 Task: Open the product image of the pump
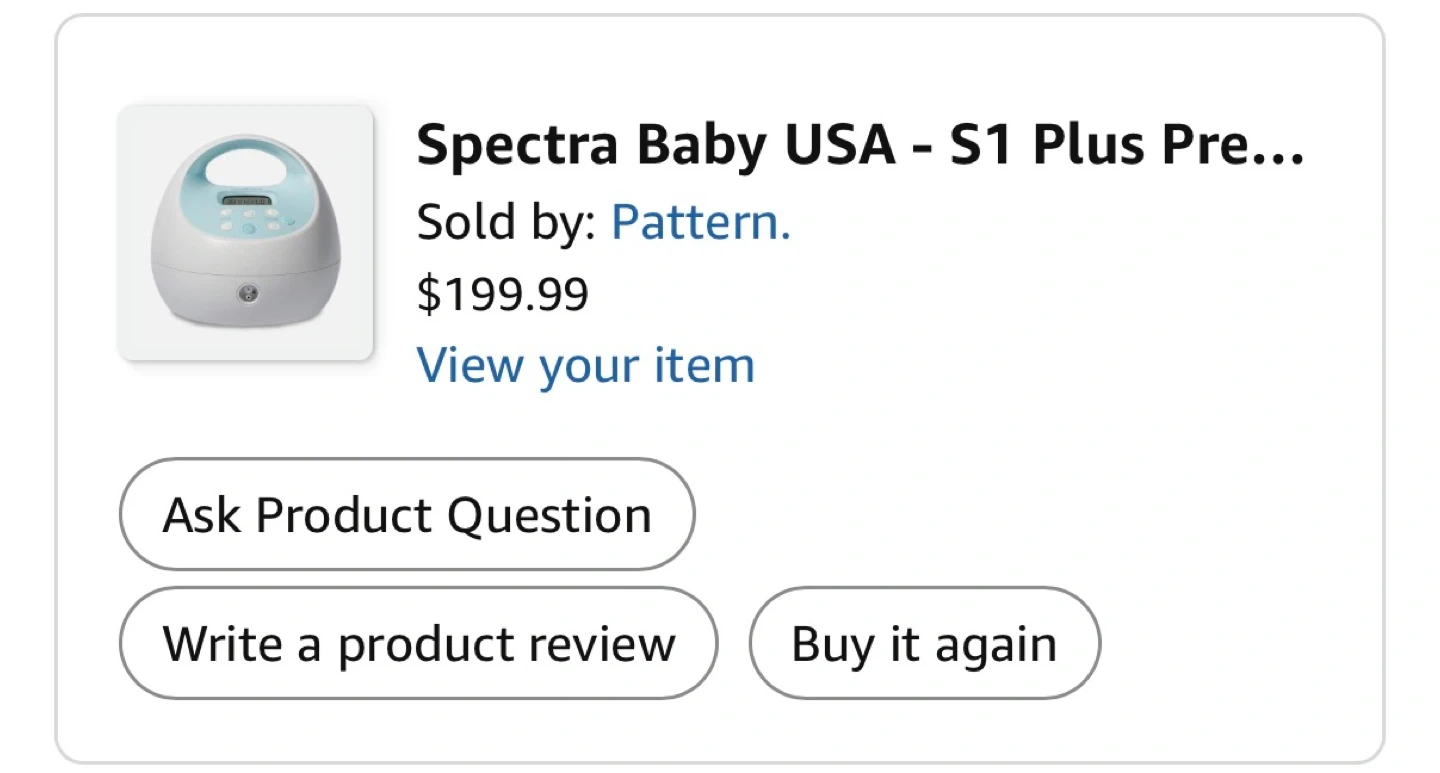(x=245, y=233)
